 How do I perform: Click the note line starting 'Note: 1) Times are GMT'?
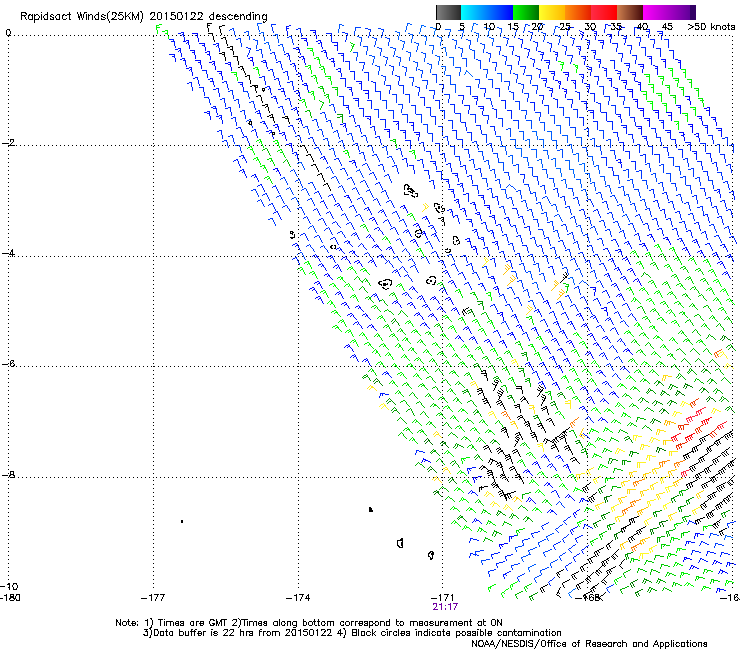click(x=309, y=623)
